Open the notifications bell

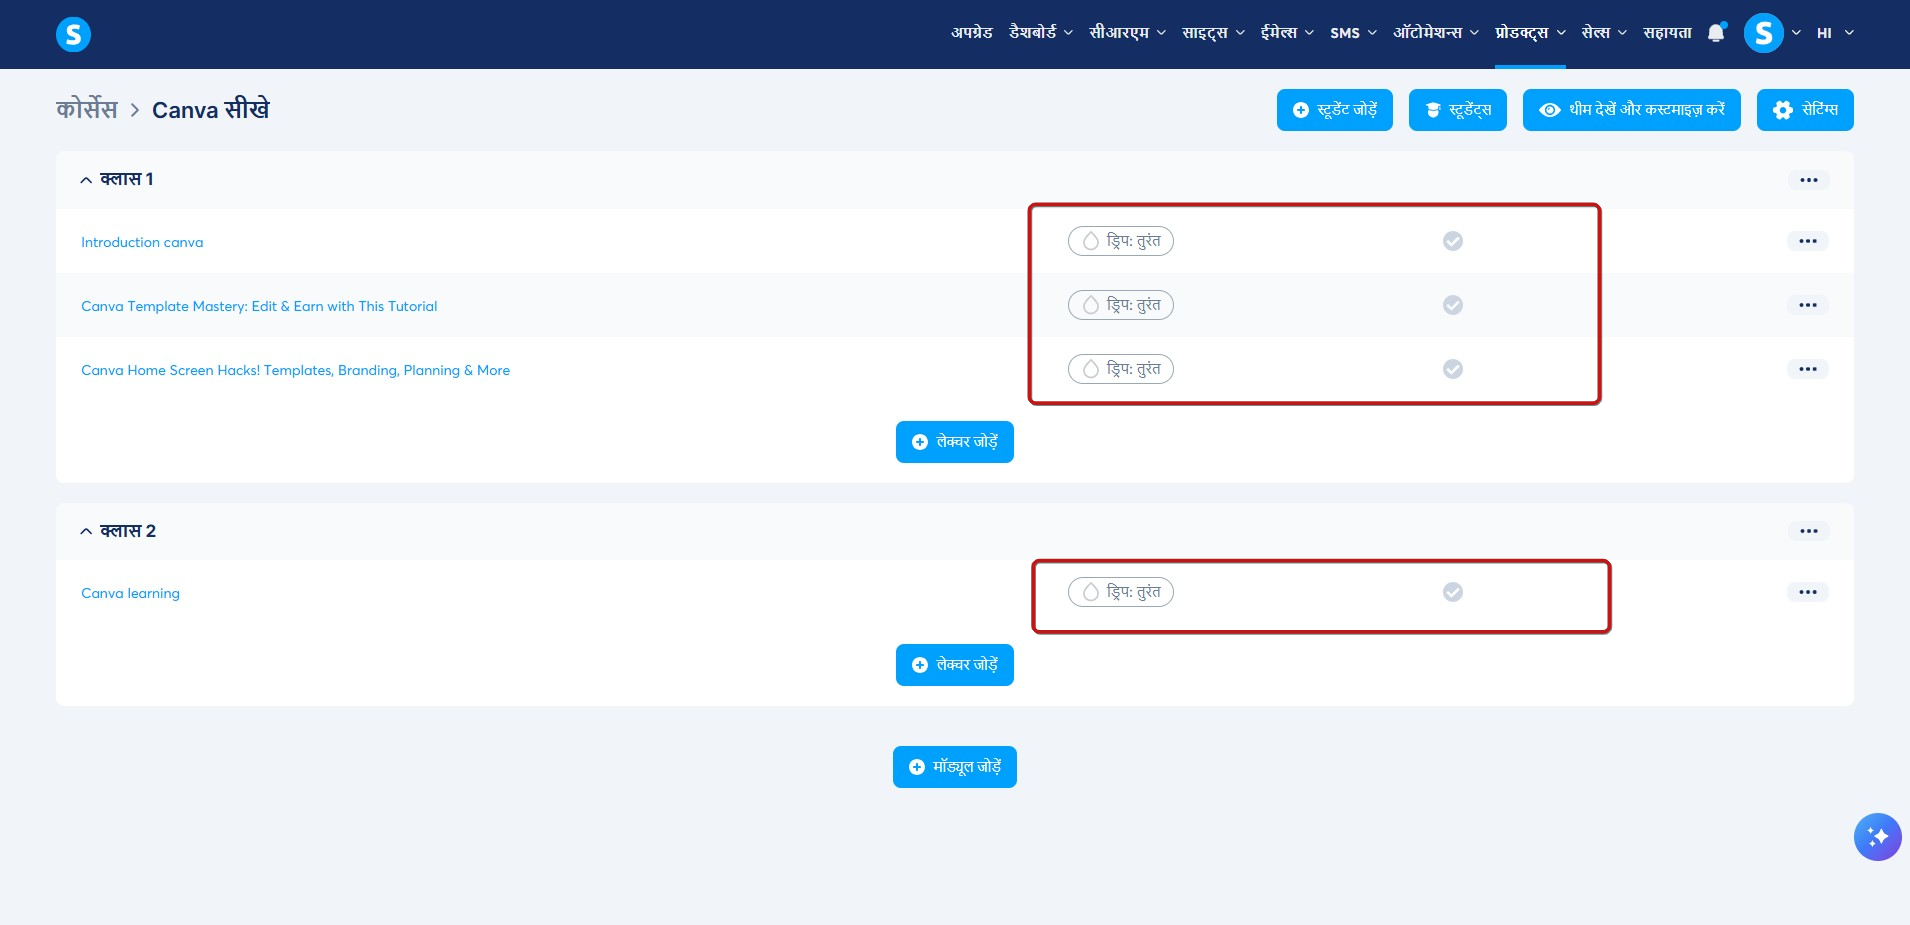coord(1716,32)
